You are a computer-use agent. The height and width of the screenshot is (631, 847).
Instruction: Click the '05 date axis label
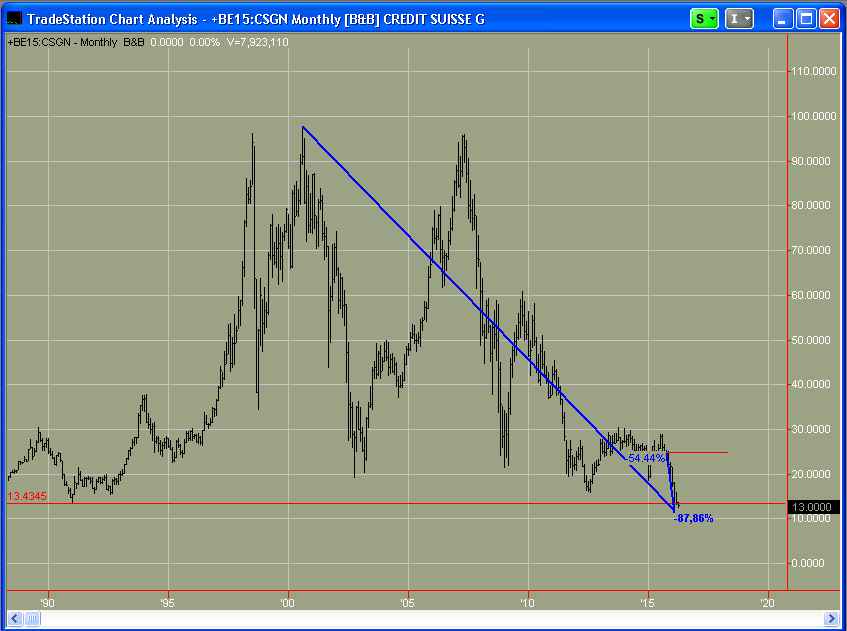point(408,602)
